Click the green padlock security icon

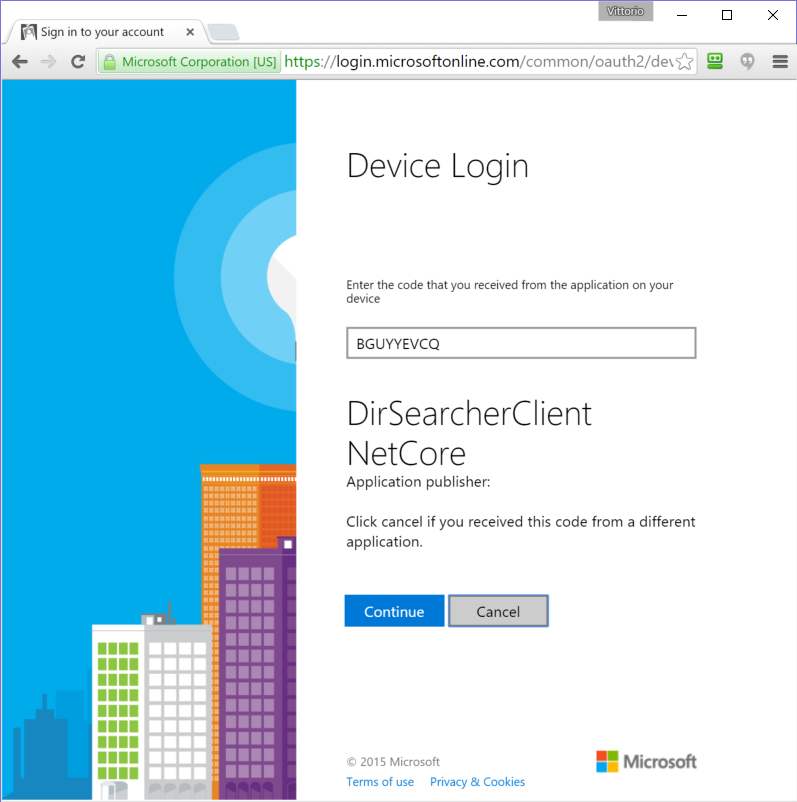click(x=109, y=62)
